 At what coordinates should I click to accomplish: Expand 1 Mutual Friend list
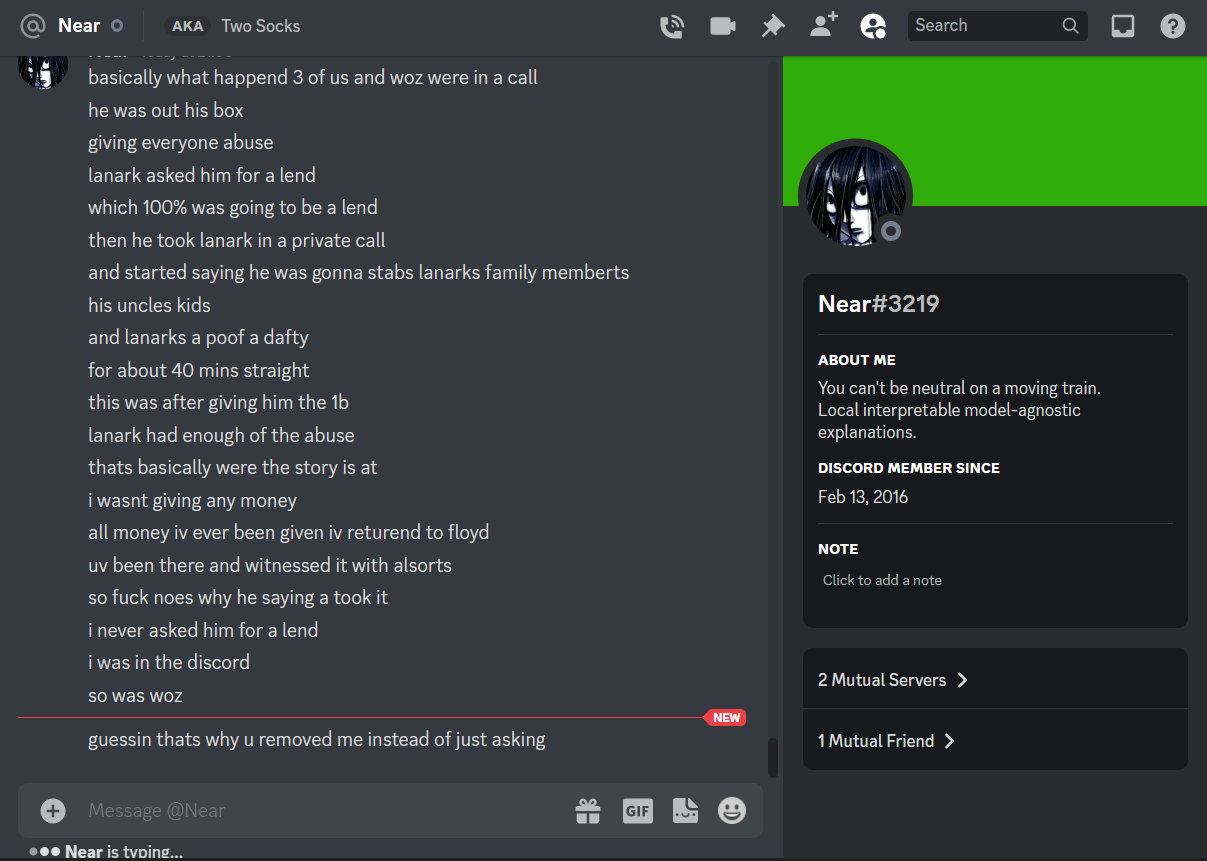[x=995, y=741]
